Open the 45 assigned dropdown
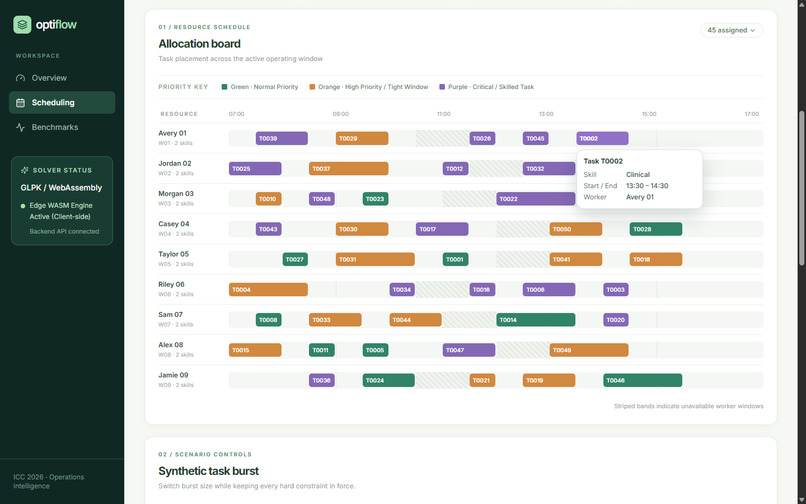 [x=731, y=30]
